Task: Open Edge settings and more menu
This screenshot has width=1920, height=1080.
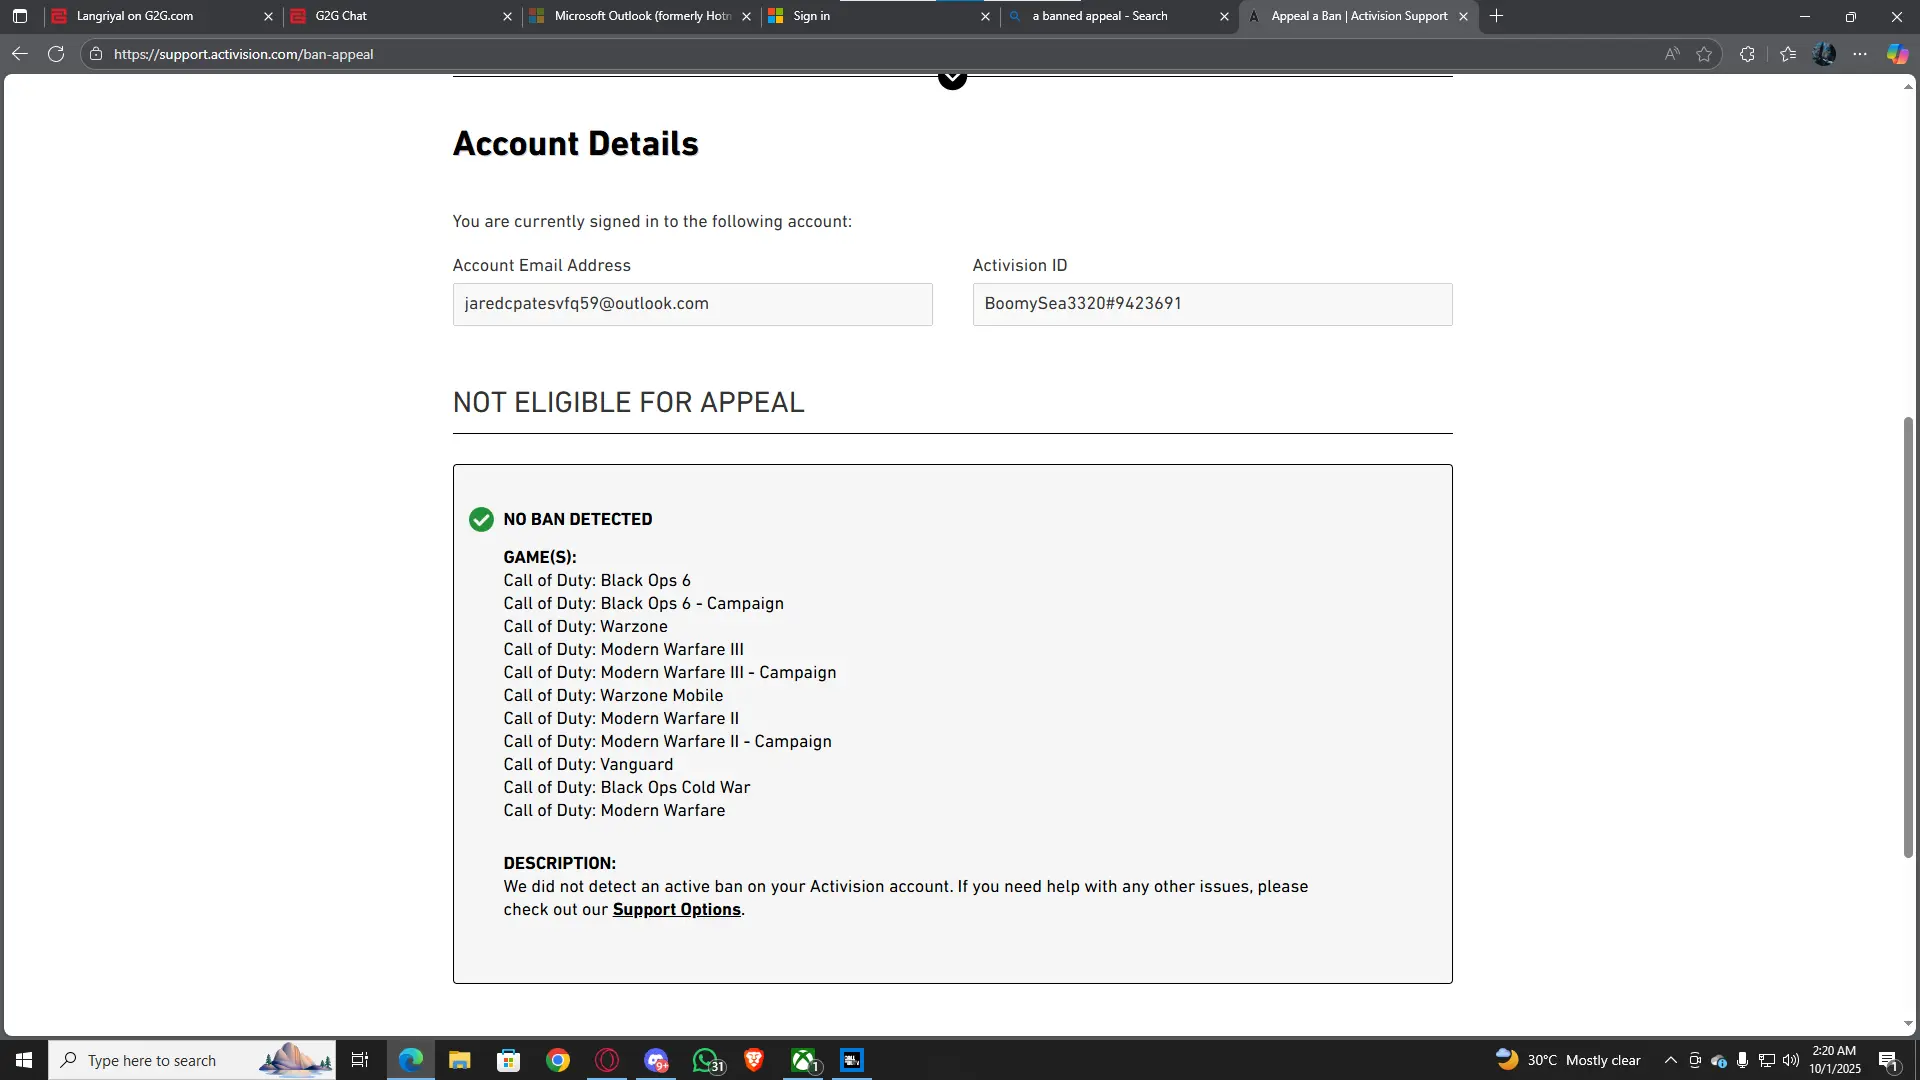Action: coord(1860,54)
